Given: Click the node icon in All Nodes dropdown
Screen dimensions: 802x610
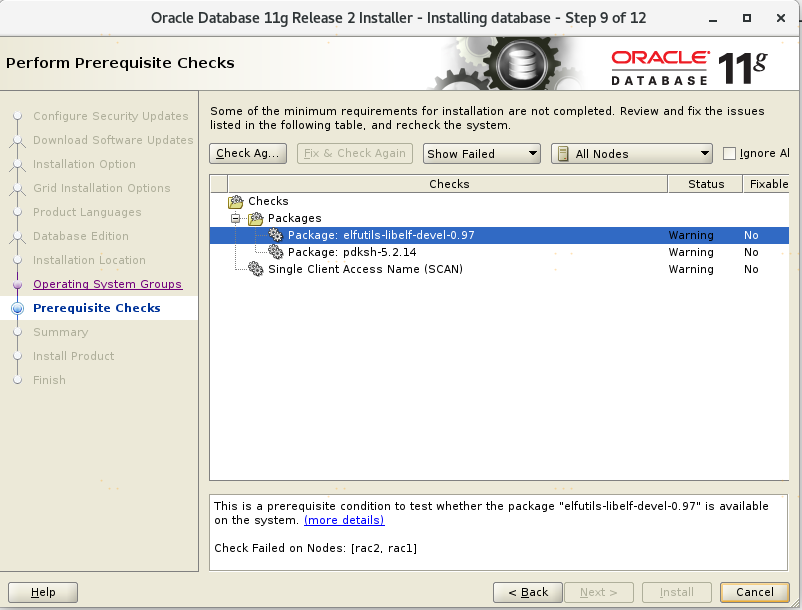Looking at the screenshot, I should [x=563, y=154].
